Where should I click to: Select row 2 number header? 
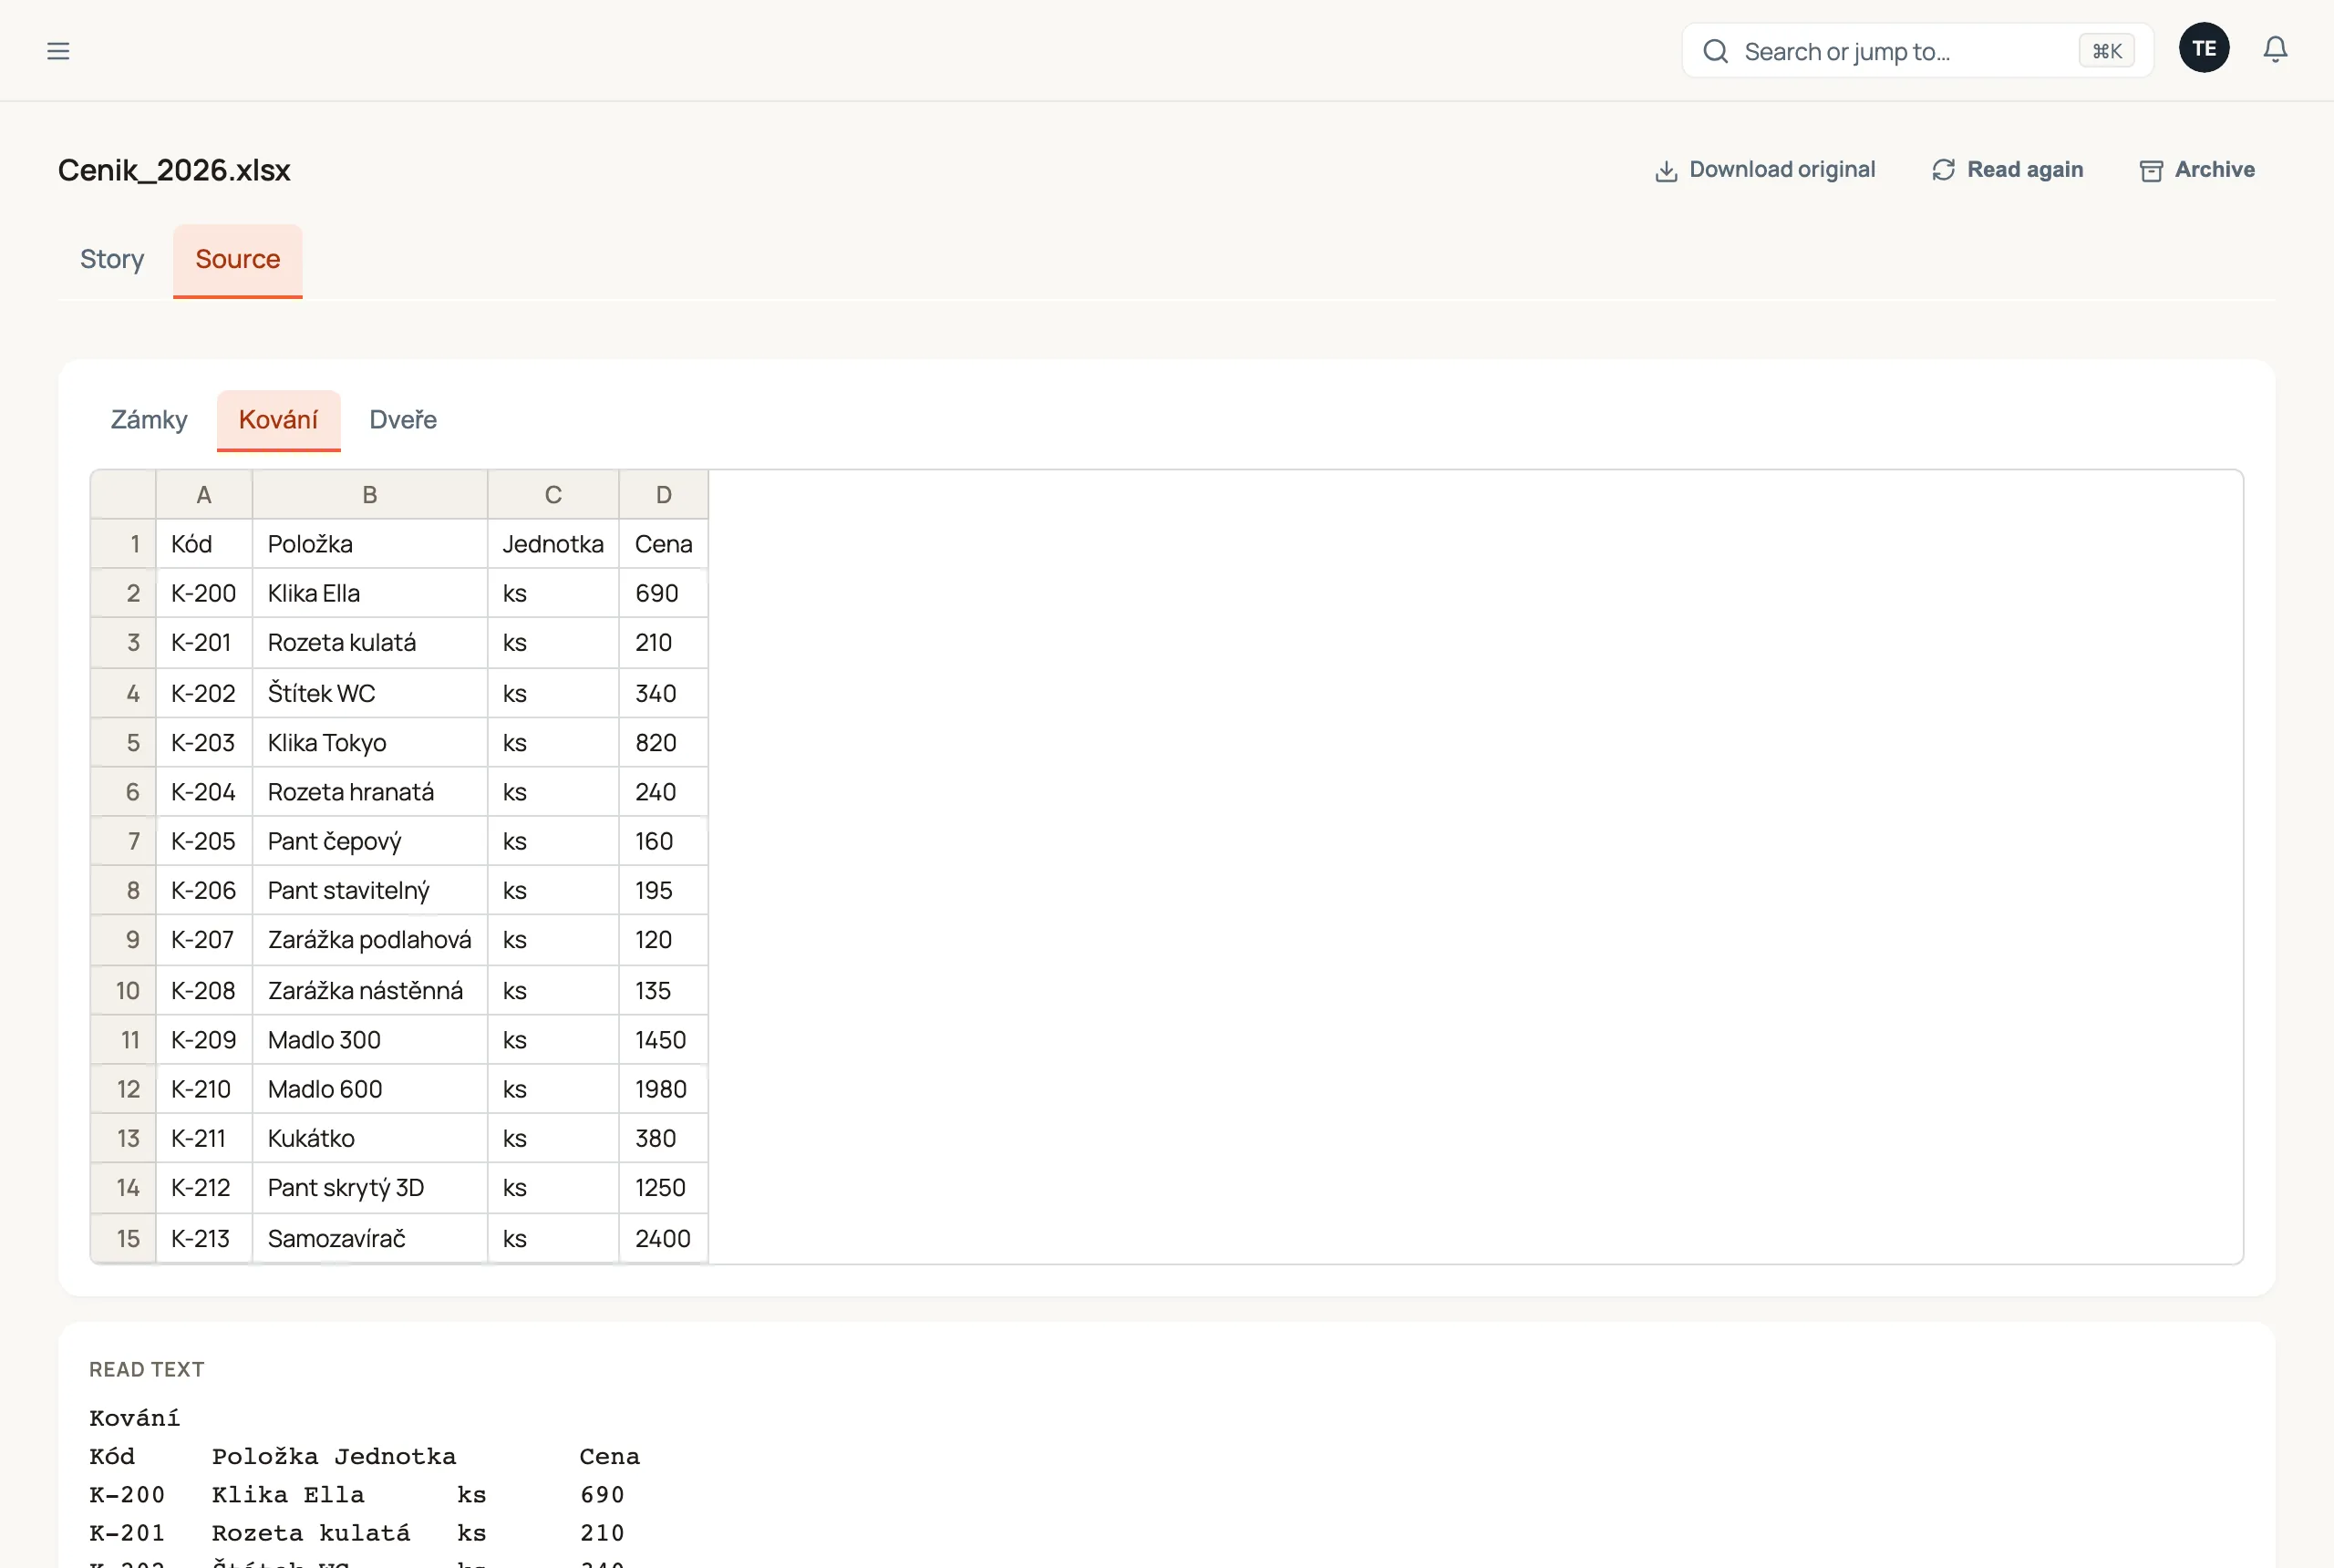(x=124, y=594)
